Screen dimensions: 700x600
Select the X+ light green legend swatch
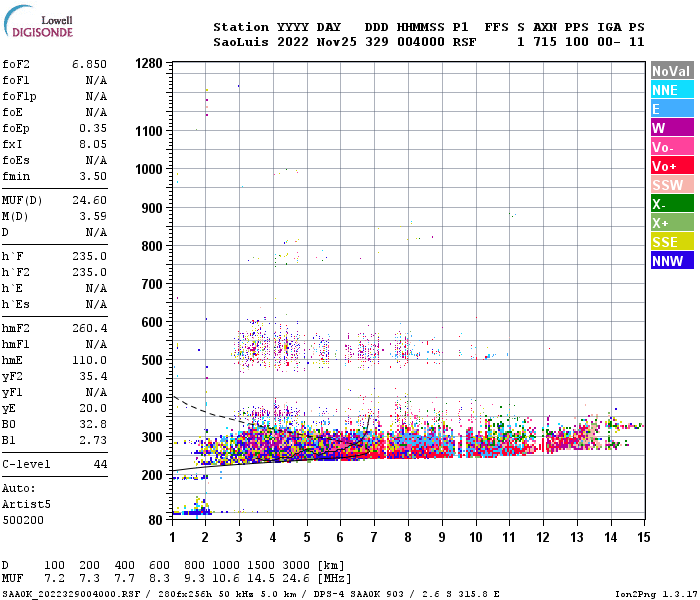coord(672,223)
